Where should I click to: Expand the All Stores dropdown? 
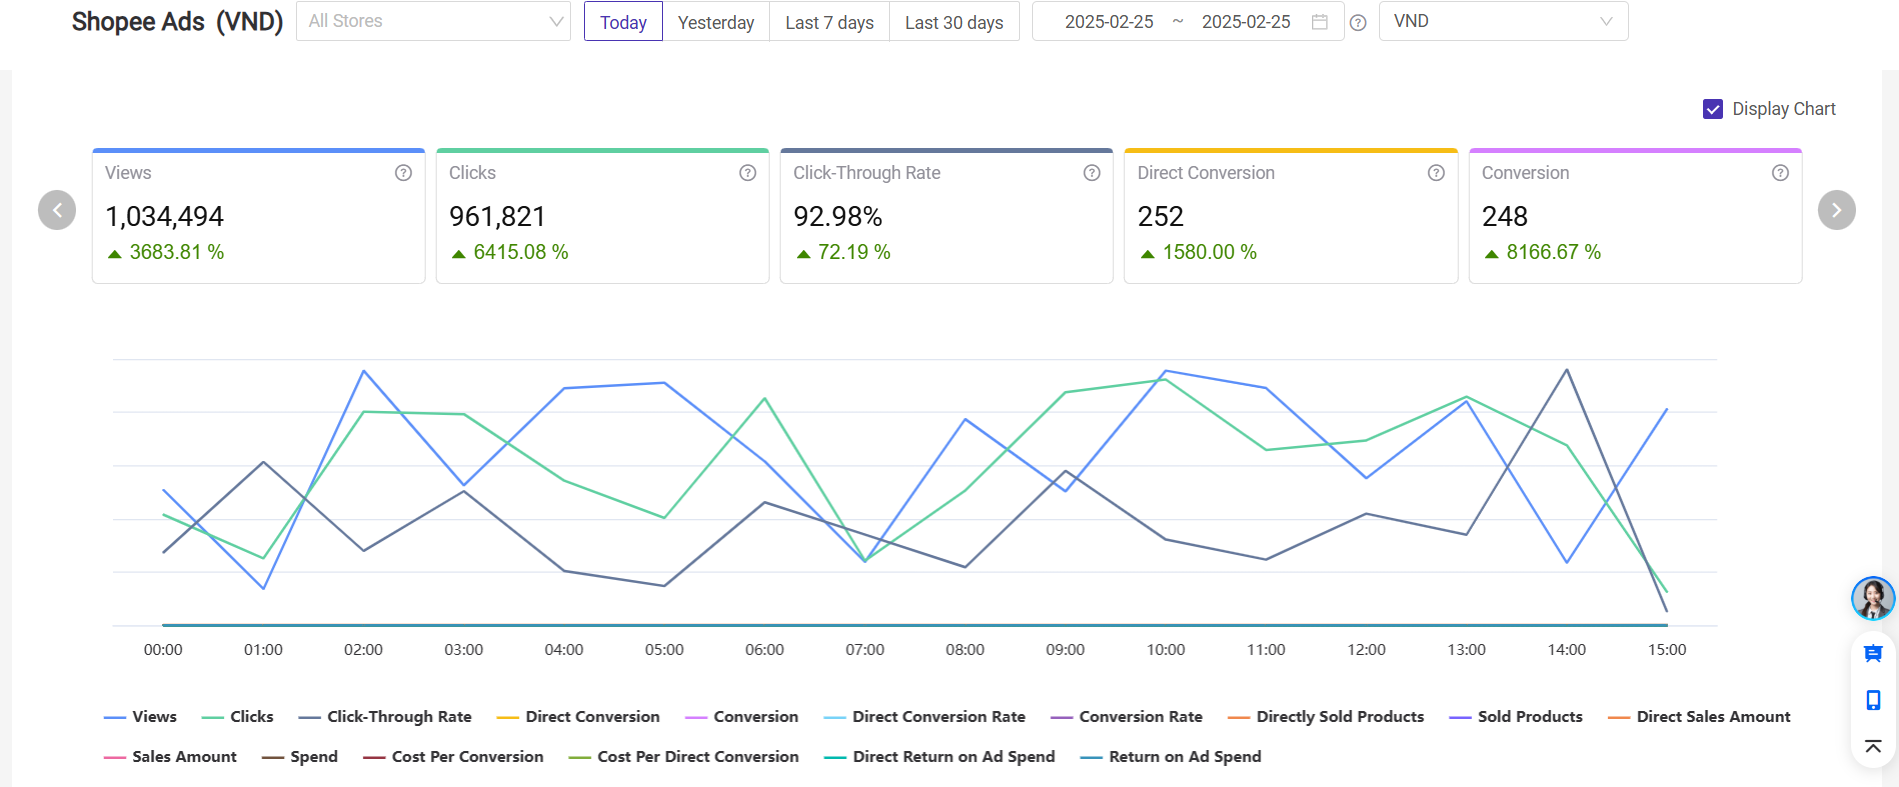[x=433, y=21]
